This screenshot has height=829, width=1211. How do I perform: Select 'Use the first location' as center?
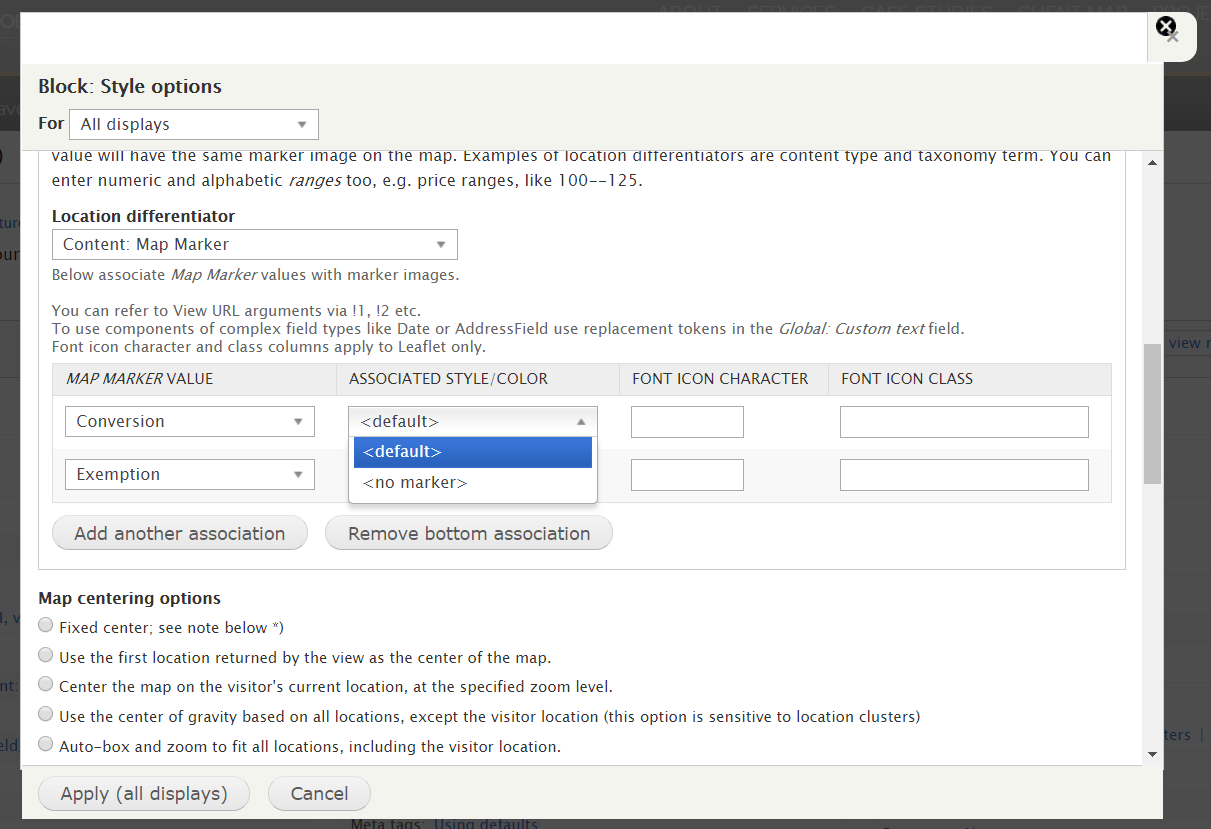(46, 656)
